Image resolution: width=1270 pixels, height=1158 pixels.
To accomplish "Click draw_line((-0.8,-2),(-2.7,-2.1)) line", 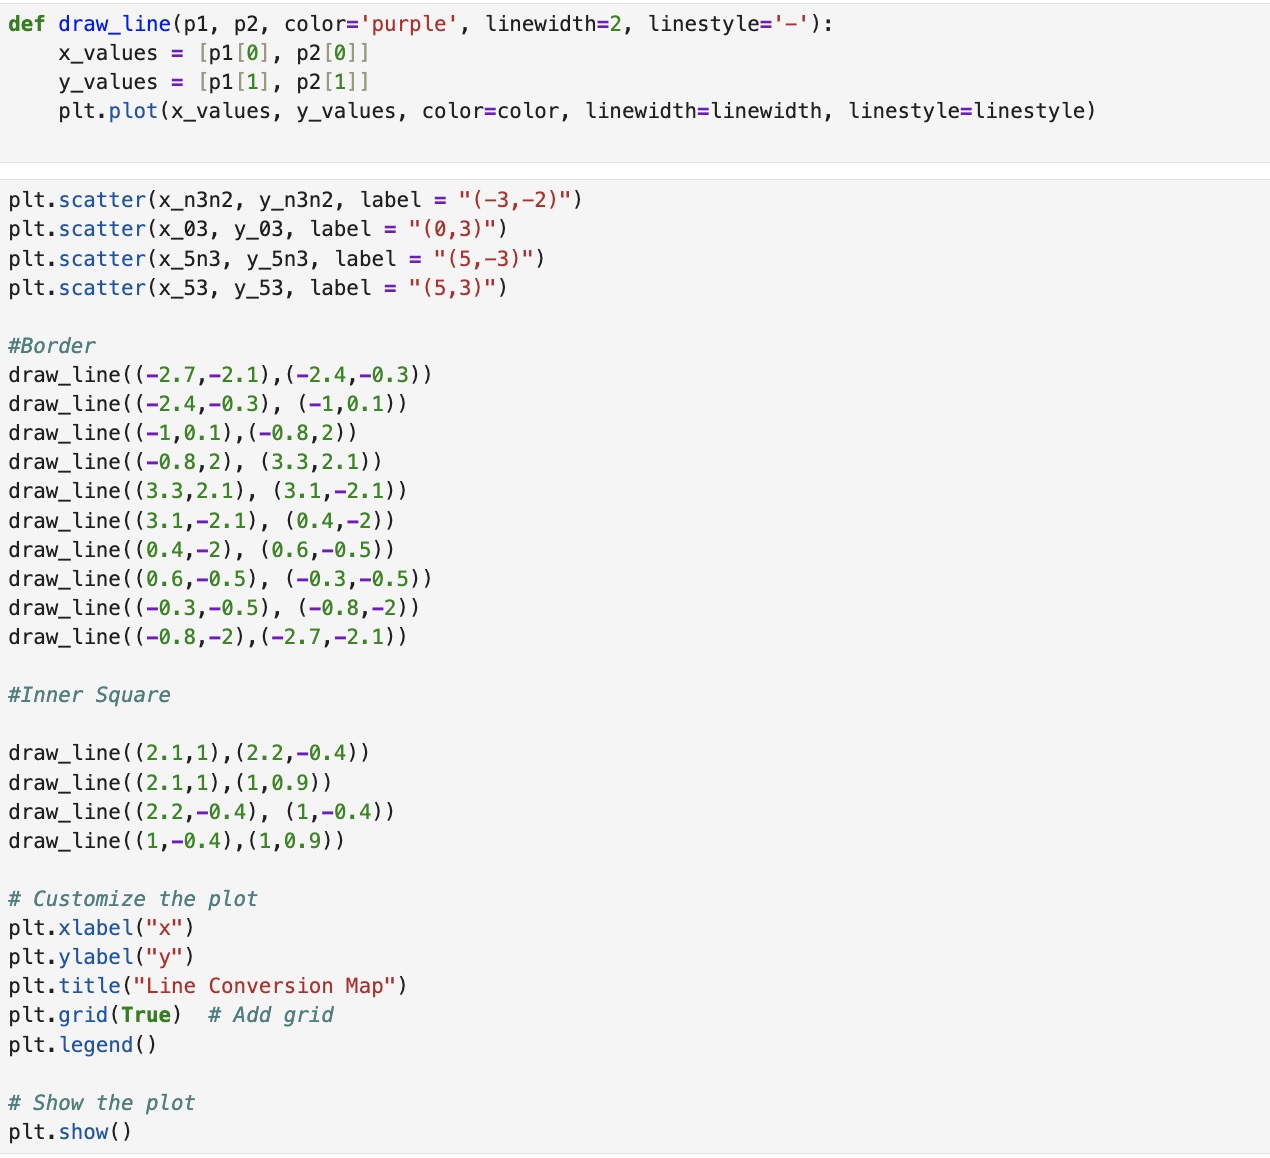I will (x=207, y=637).
